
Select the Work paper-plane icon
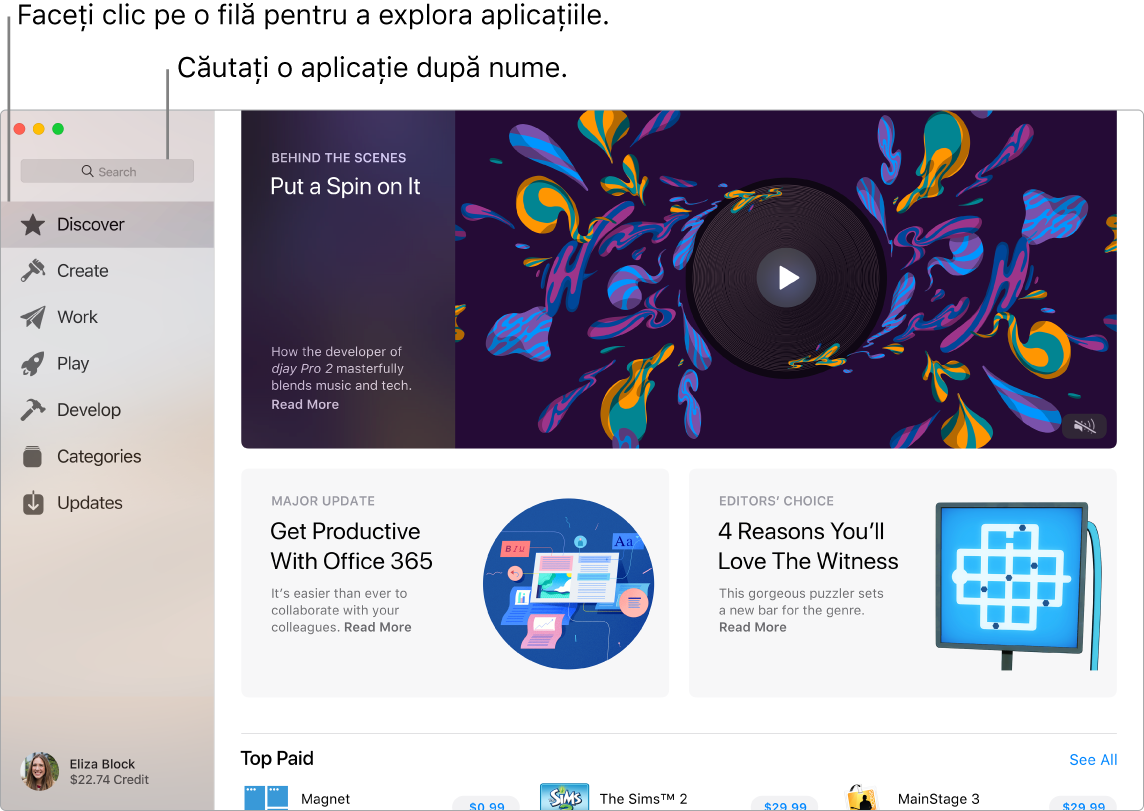[x=31, y=317]
